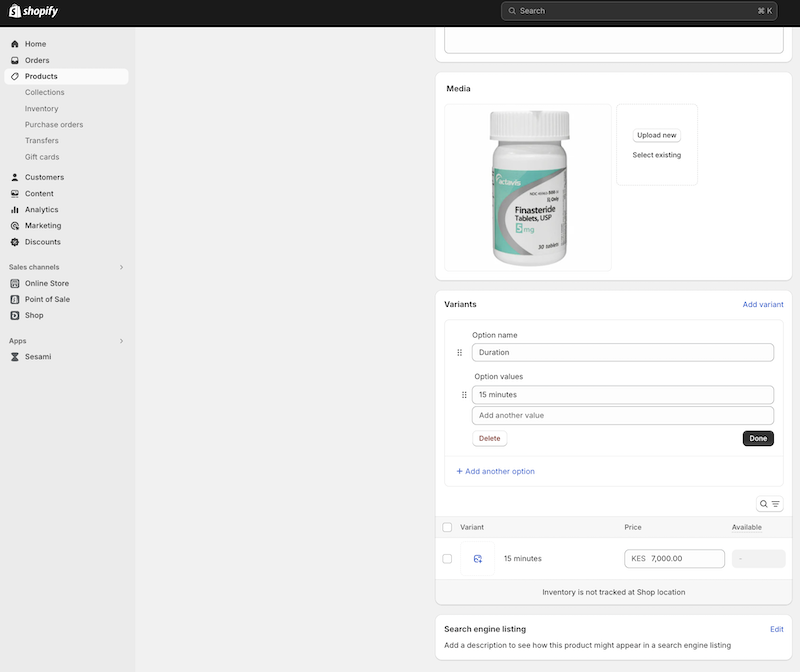This screenshot has width=800, height=672.
Task: Select all variants with the header checkbox
Action: pyautogui.click(x=448, y=527)
